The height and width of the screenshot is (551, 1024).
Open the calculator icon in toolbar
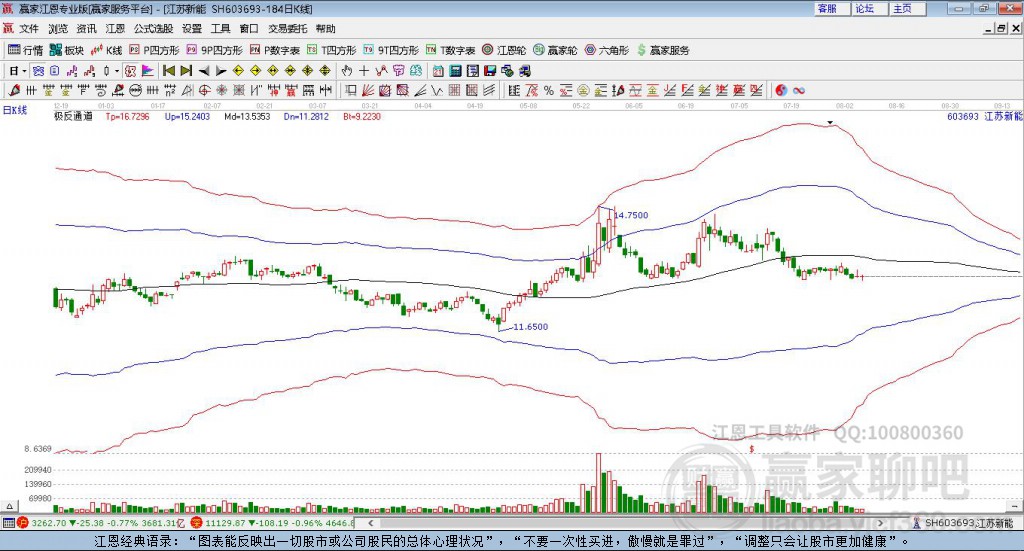pyautogui.click(x=455, y=71)
